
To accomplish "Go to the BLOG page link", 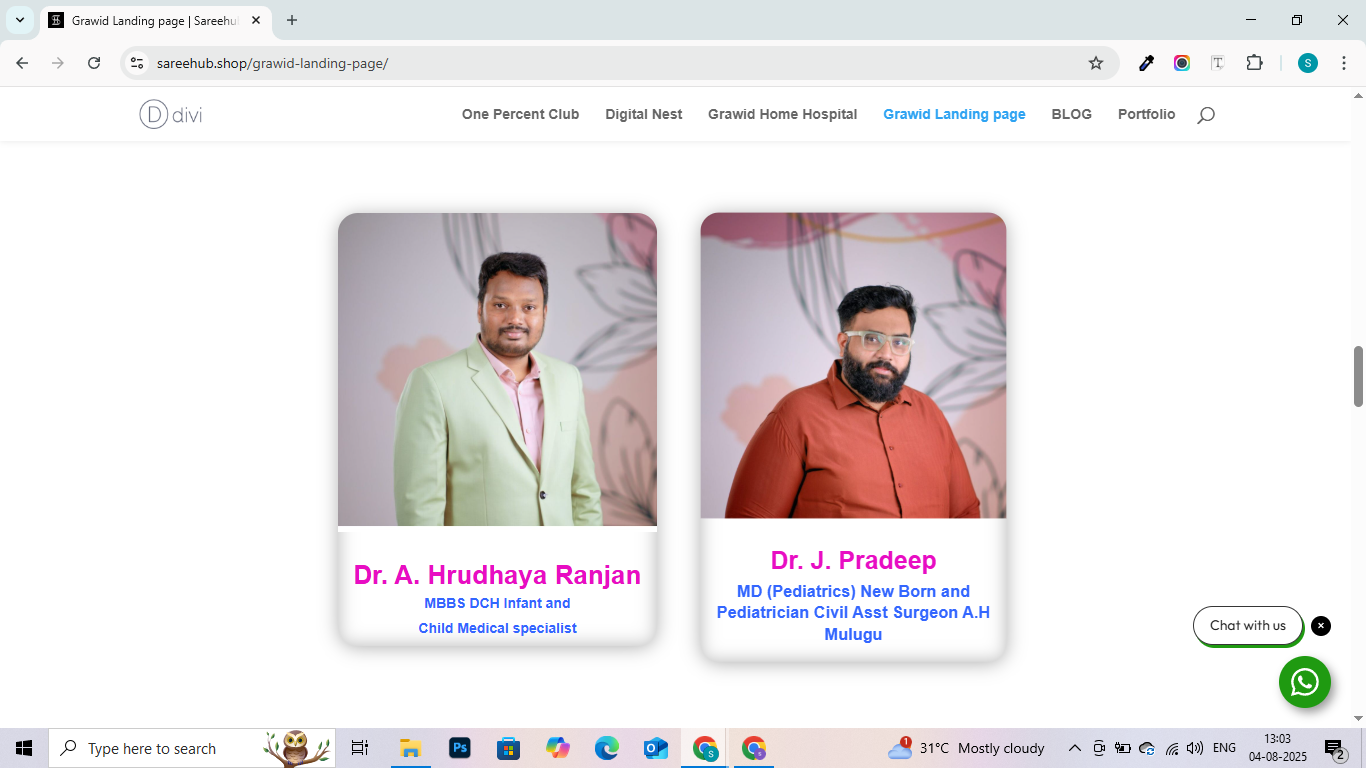I will (x=1071, y=115).
